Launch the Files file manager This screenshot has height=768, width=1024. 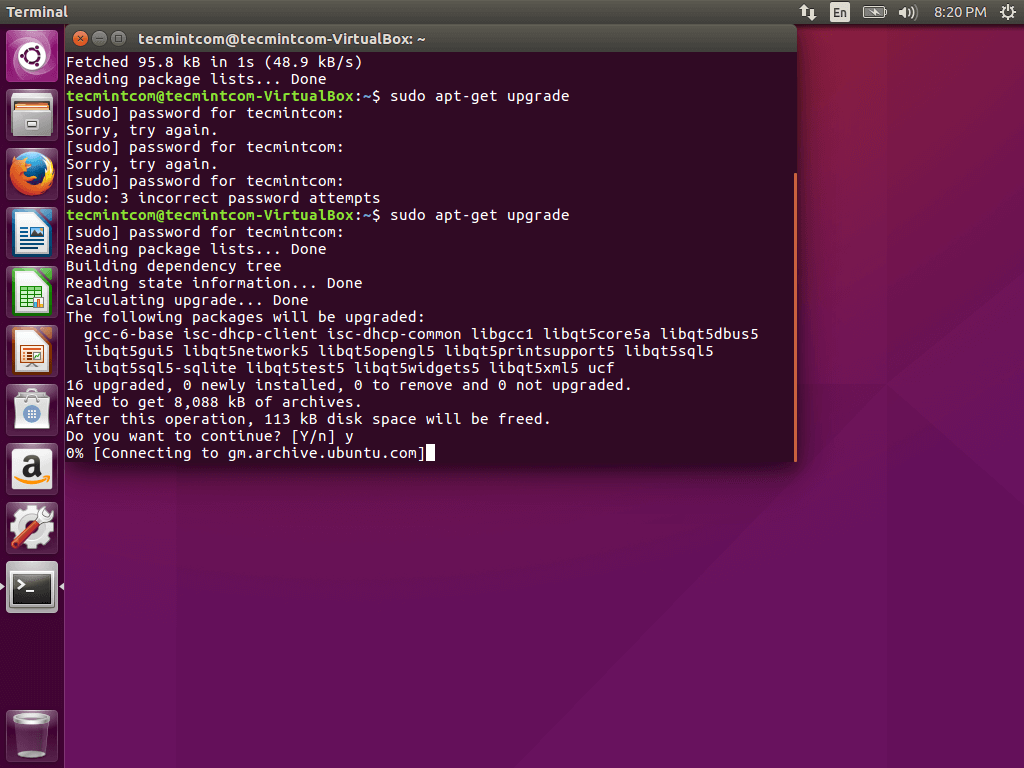pyautogui.click(x=31, y=114)
